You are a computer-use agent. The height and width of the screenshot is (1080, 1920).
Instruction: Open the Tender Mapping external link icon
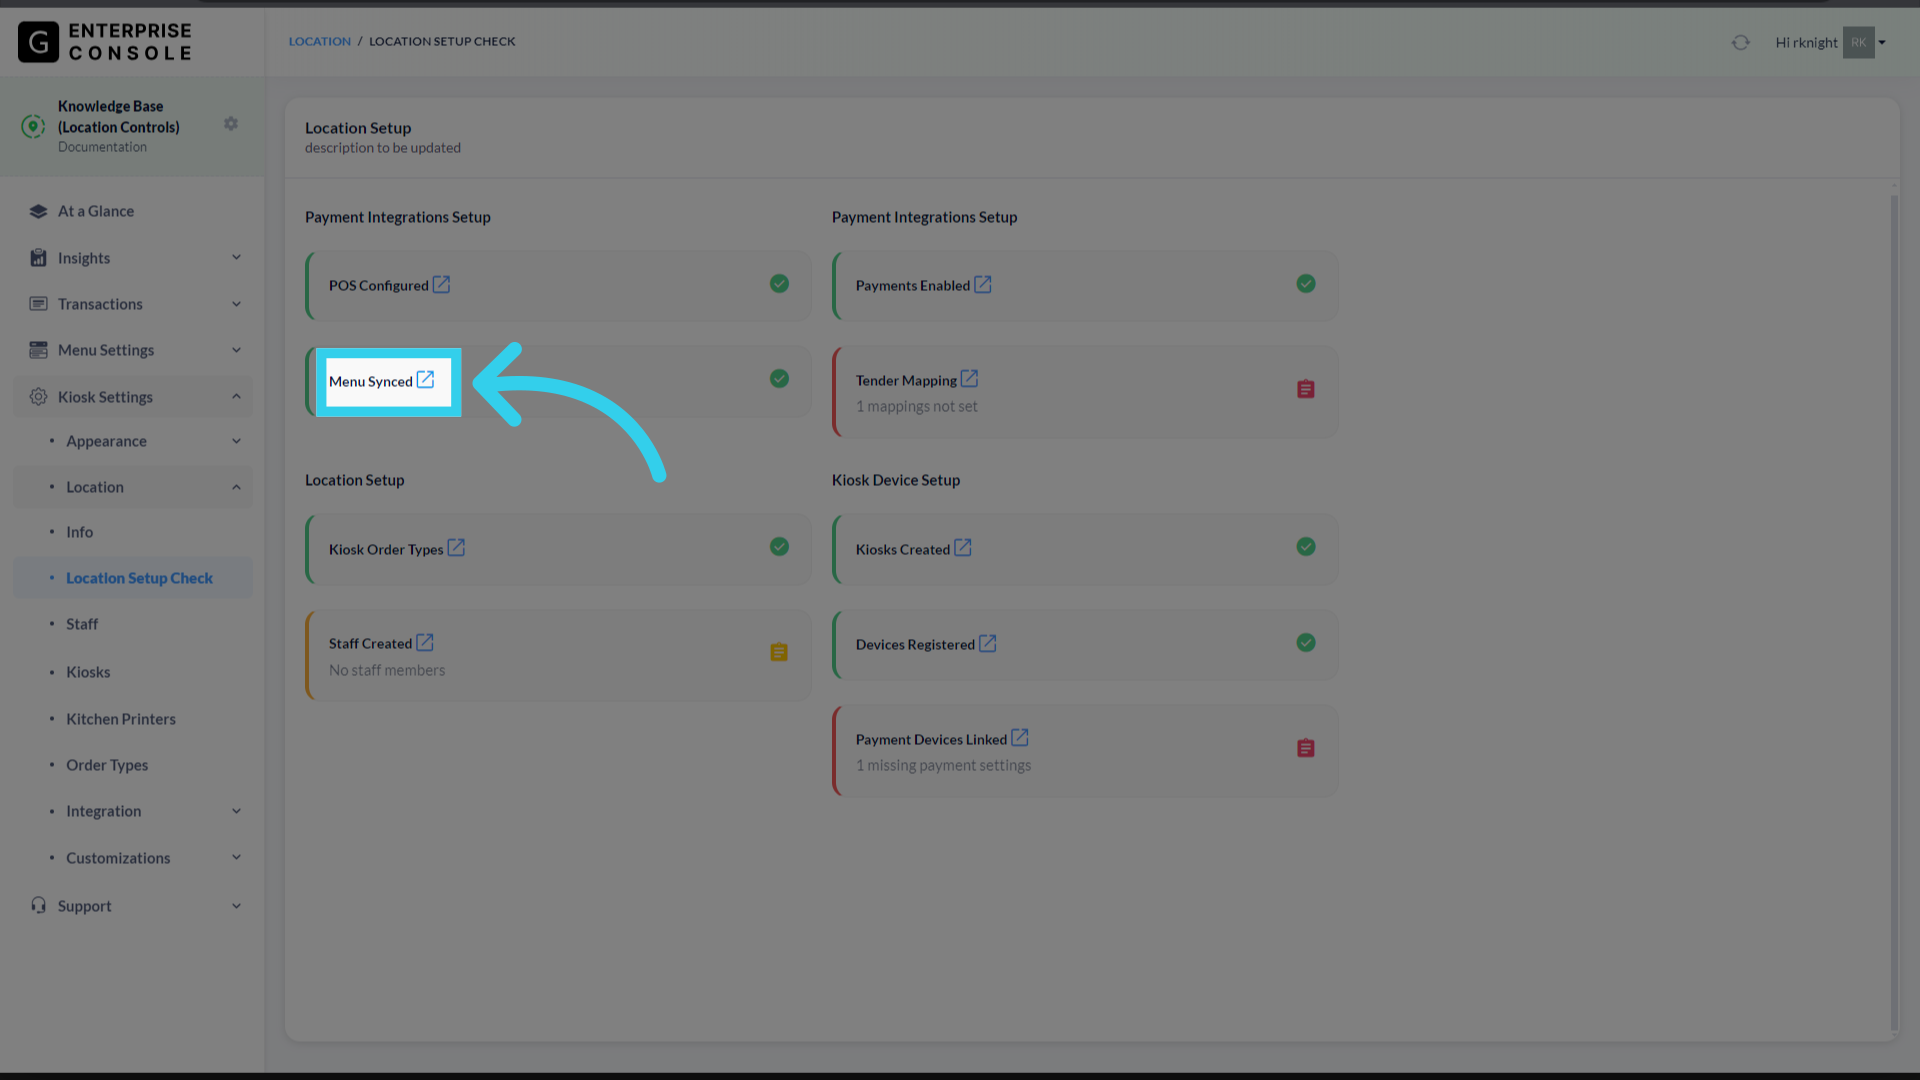pyautogui.click(x=969, y=379)
